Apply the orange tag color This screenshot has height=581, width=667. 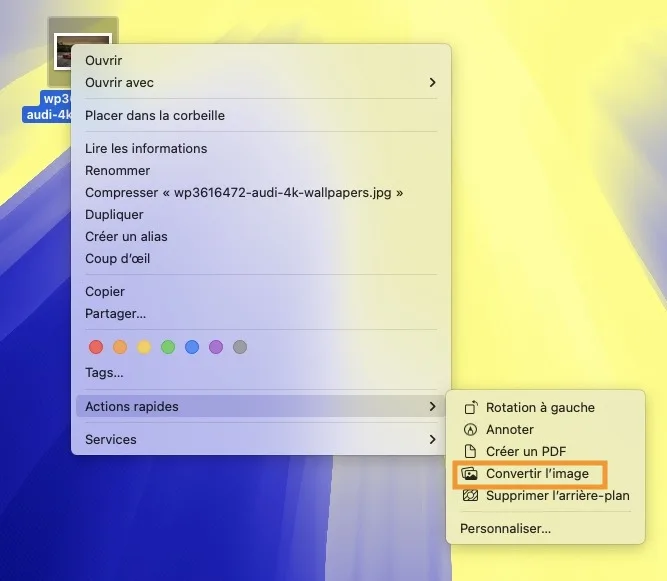click(x=120, y=347)
